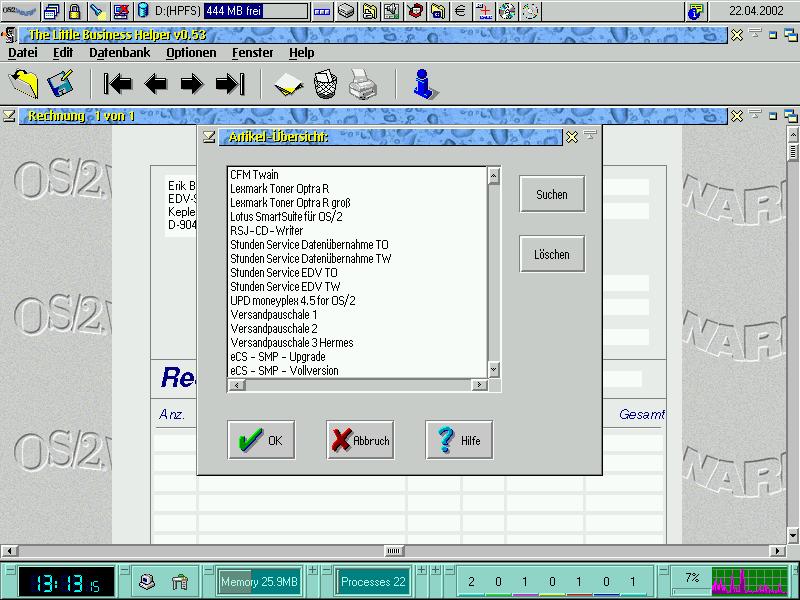Click the new document paper icon
Screen dimensions: 800x600
pos(289,84)
